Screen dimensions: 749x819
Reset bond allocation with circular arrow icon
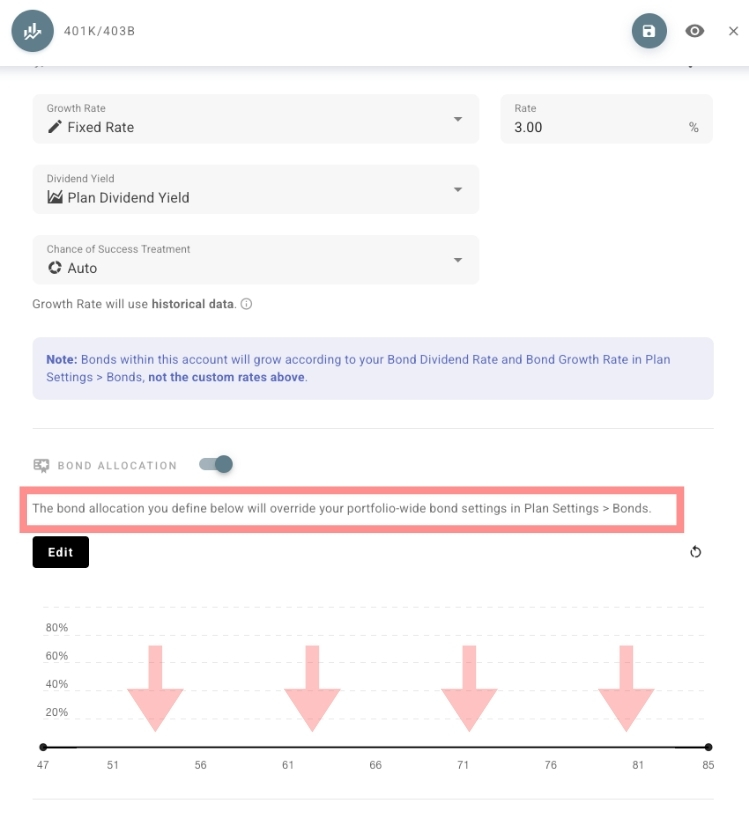[696, 552]
